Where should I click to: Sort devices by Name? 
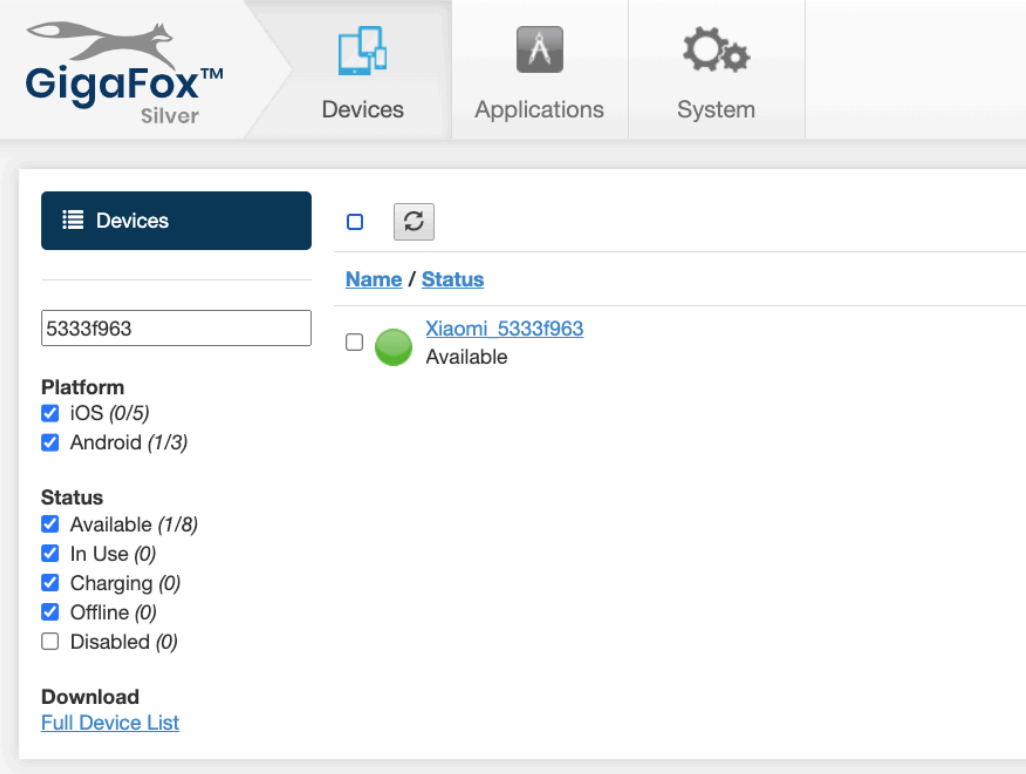tap(374, 279)
